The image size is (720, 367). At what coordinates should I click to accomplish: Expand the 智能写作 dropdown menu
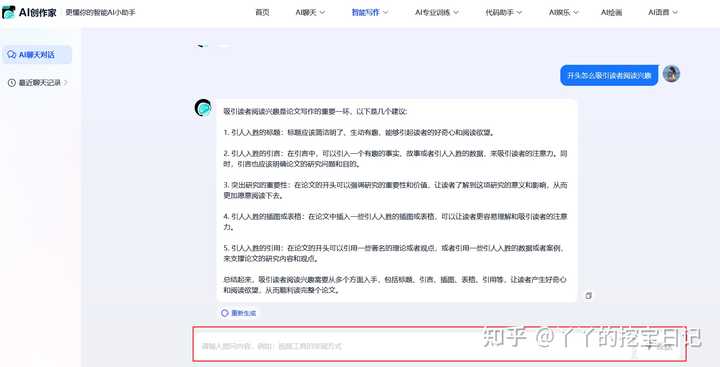(x=370, y=12)
